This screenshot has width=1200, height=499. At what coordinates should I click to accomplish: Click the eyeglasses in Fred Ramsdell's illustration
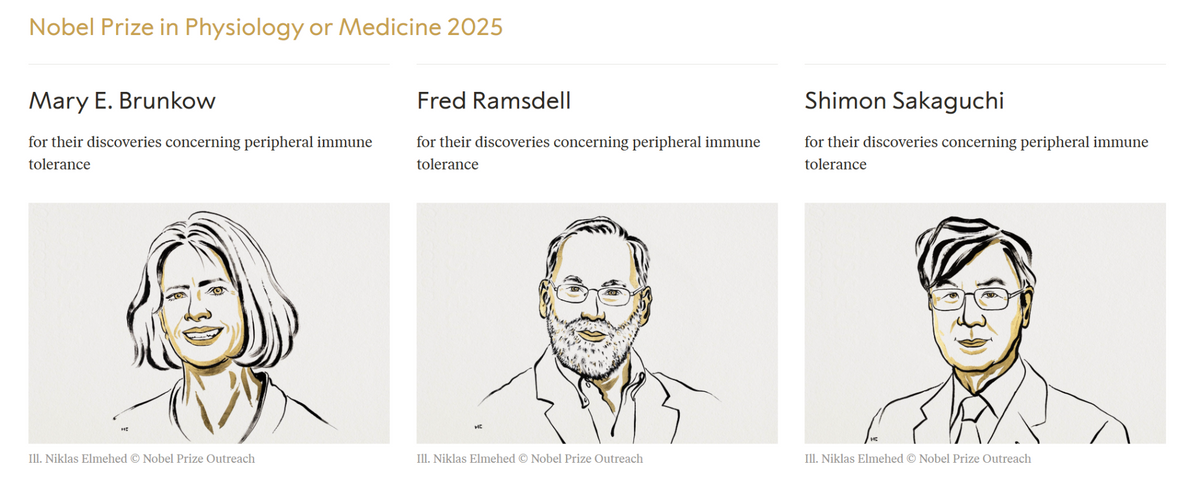point(598,294)
